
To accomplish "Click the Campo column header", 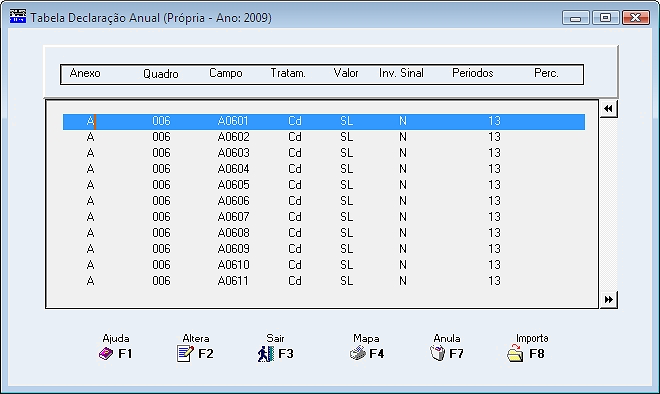I will (226, 73).
